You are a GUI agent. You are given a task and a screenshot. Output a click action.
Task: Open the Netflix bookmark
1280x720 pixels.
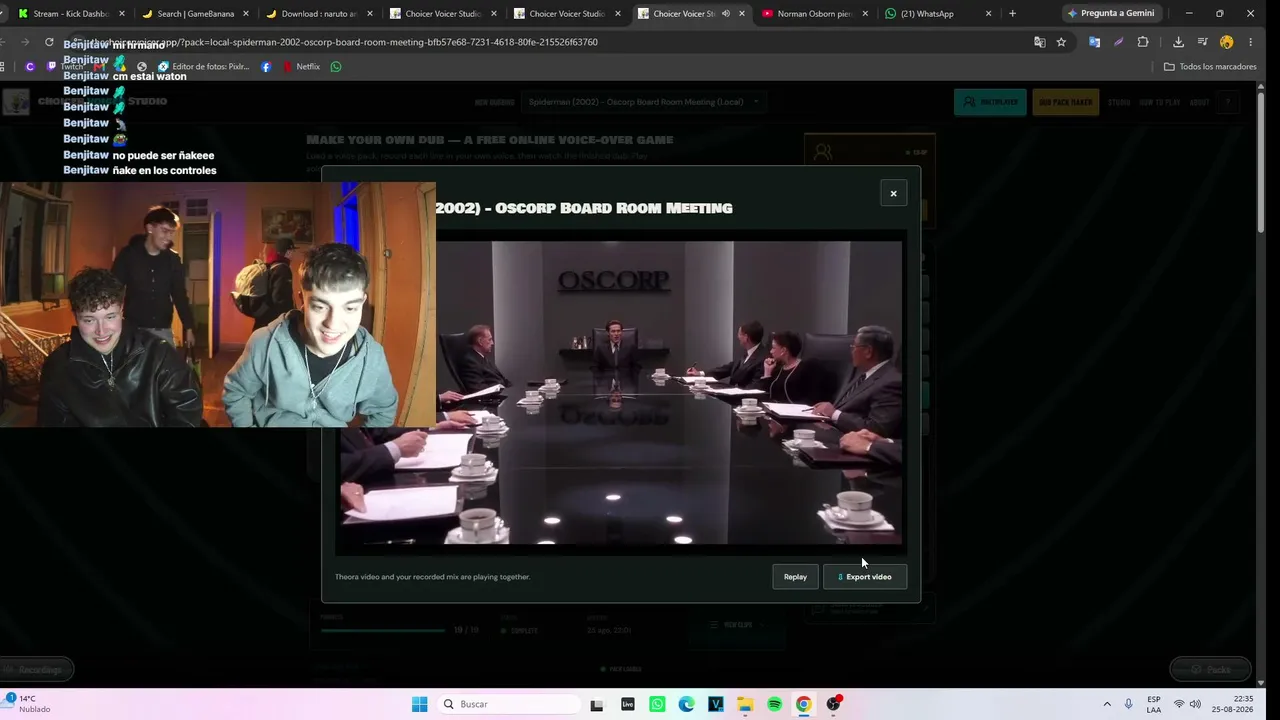(x=301, y=67)
